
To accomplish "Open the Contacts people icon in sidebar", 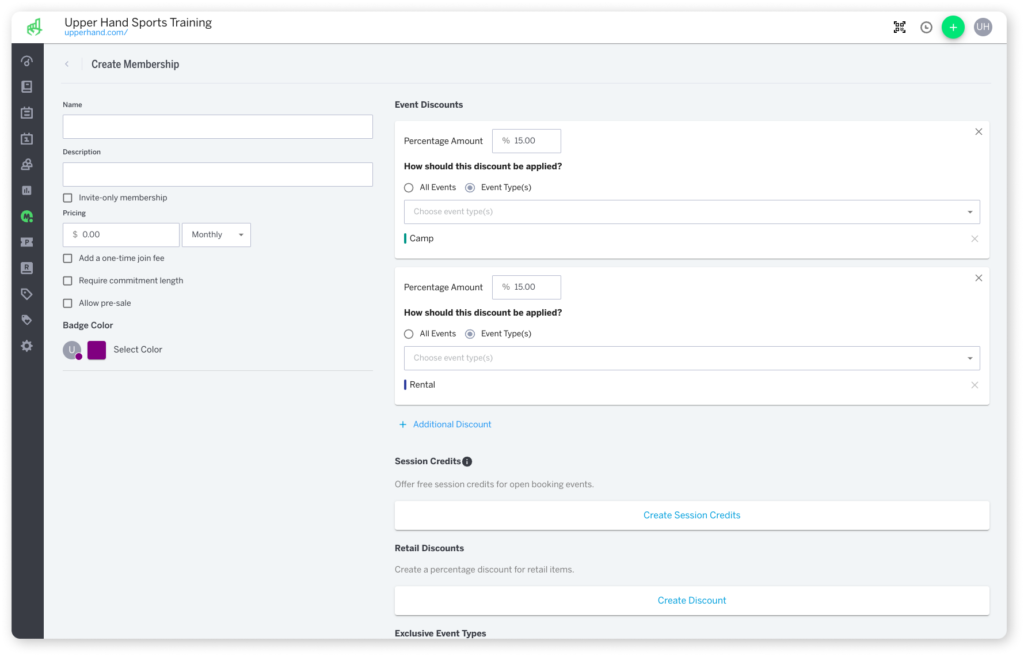I will click(27, 165).
